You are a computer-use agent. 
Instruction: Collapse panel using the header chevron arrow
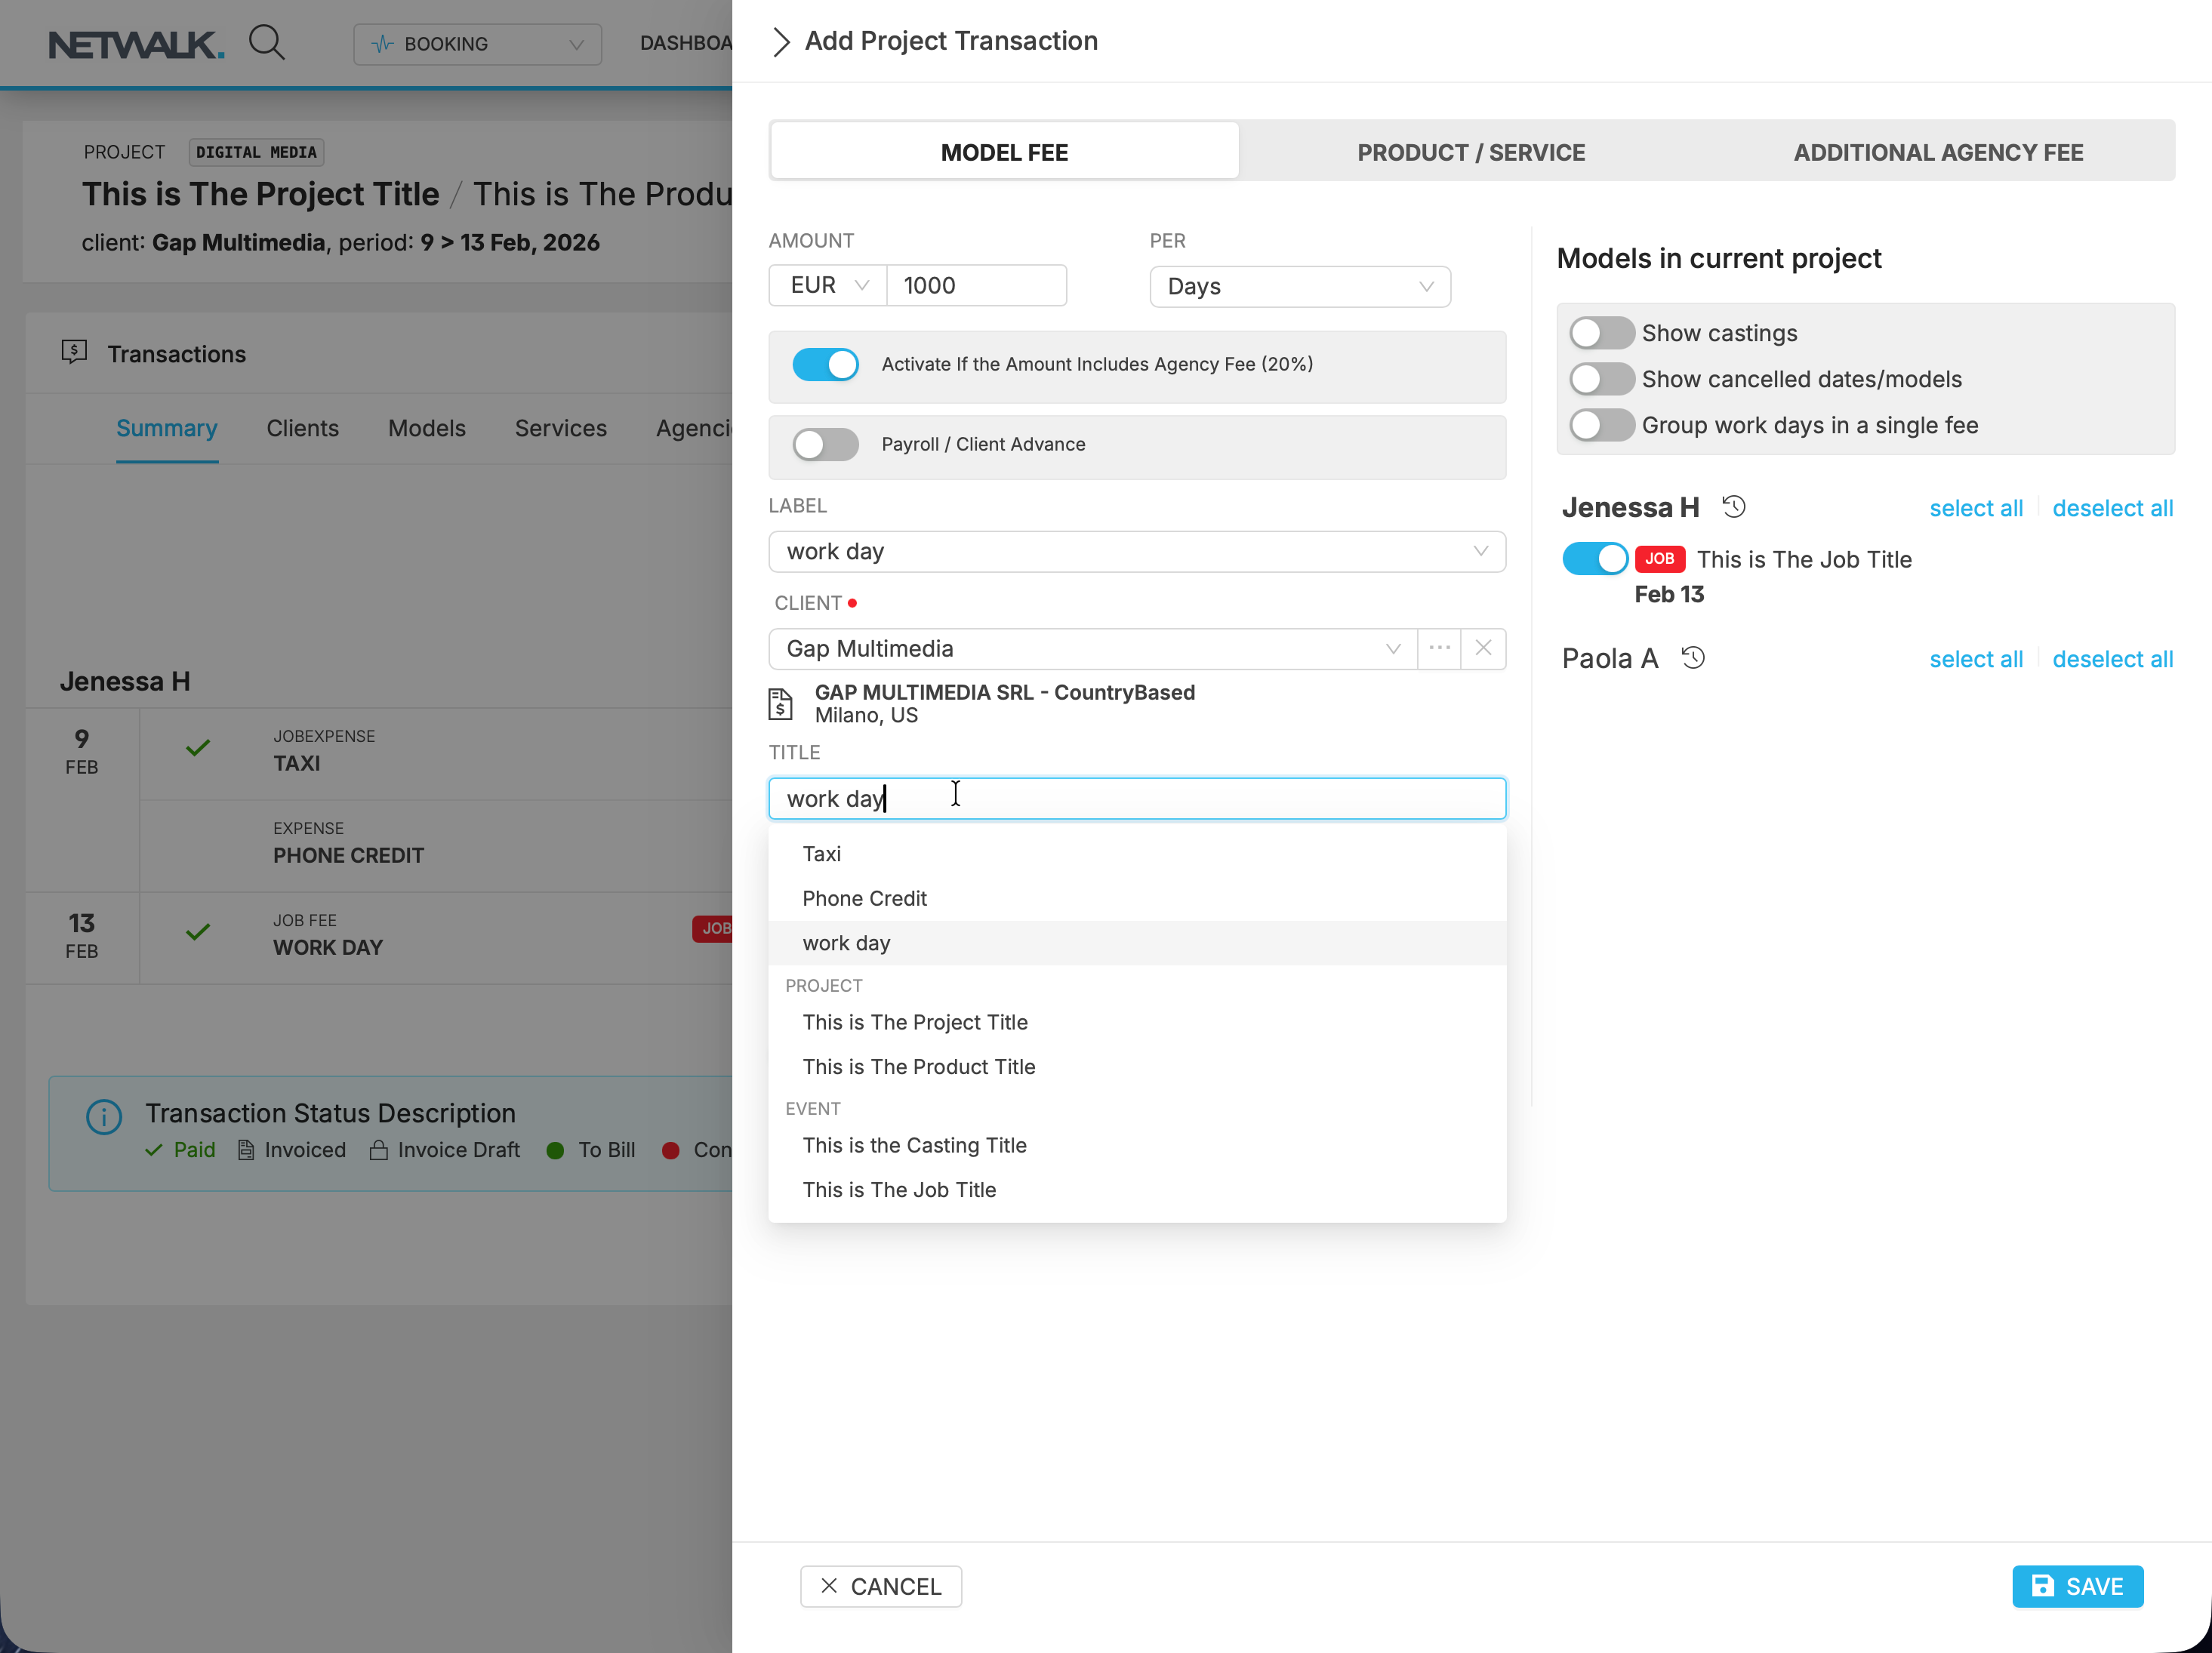pos(781,42)
